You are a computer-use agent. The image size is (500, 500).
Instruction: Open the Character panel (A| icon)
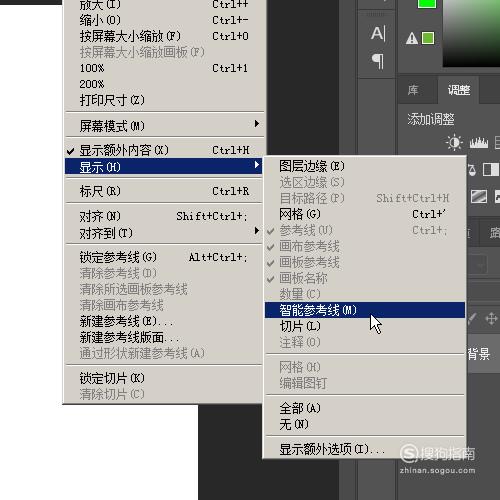click(x=378, y=34)
